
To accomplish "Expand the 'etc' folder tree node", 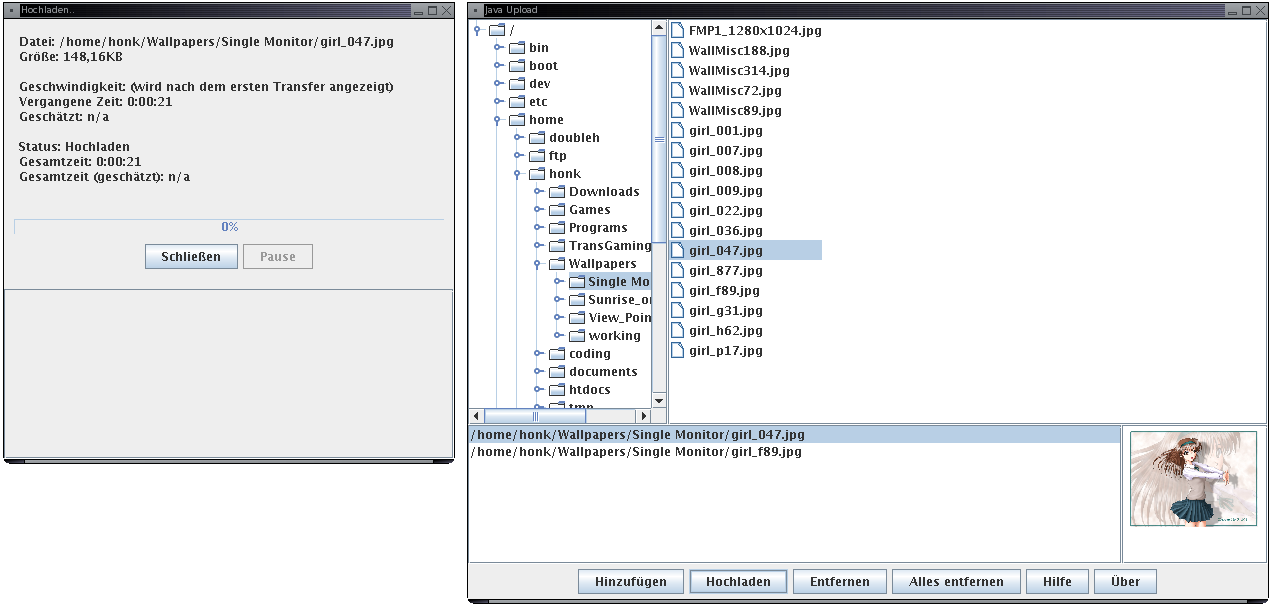I will (x=498, y=102).
